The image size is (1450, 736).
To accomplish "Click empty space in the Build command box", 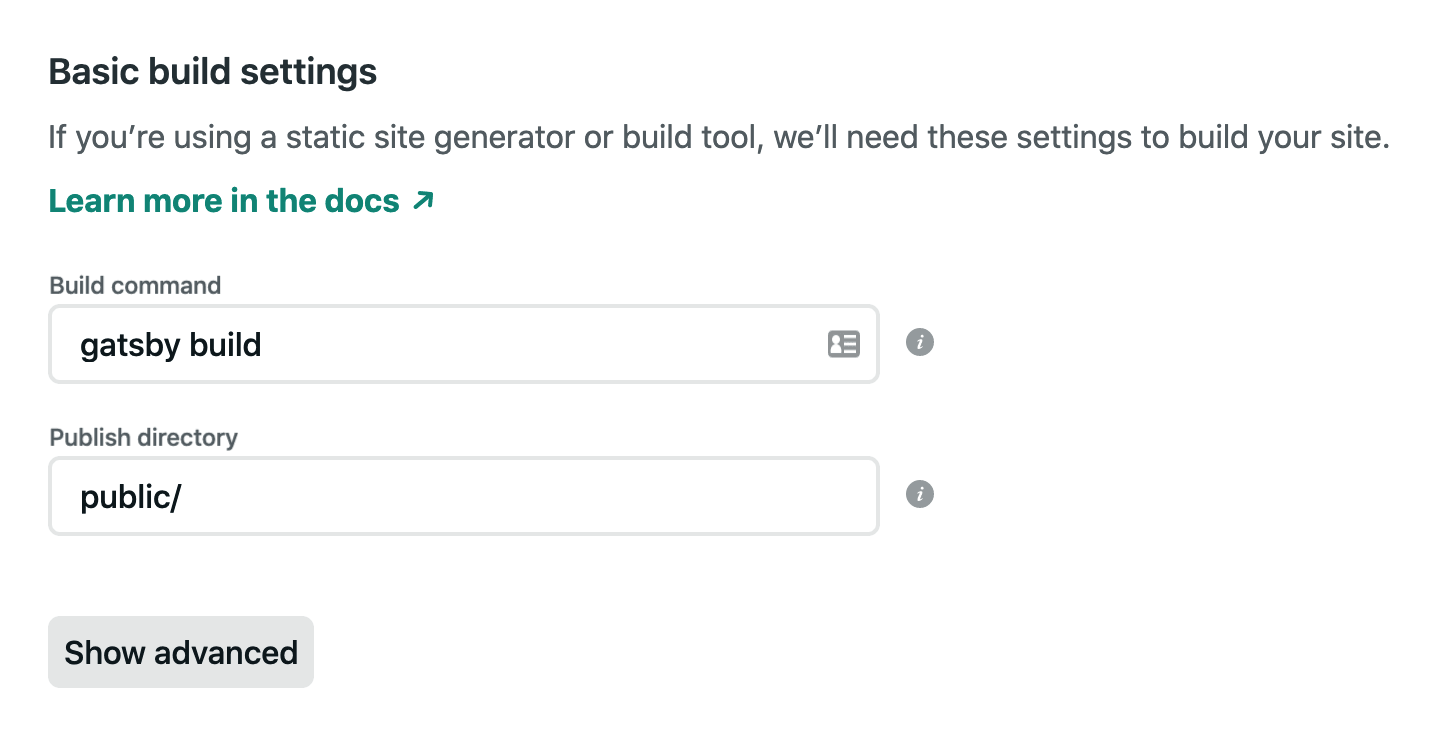I will [540, 344].
